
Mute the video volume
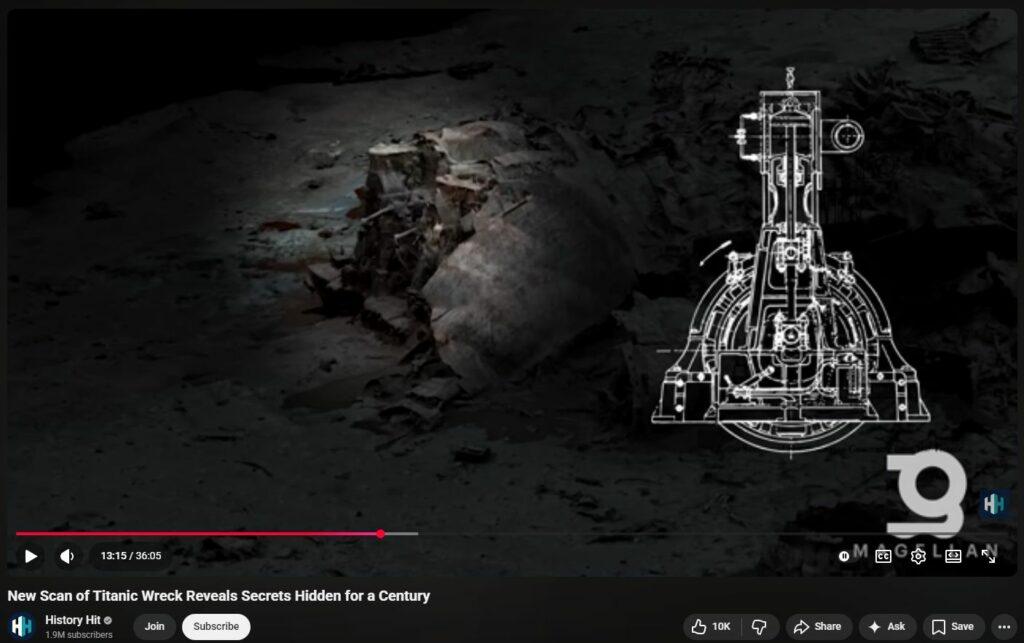tap(67, 556)
